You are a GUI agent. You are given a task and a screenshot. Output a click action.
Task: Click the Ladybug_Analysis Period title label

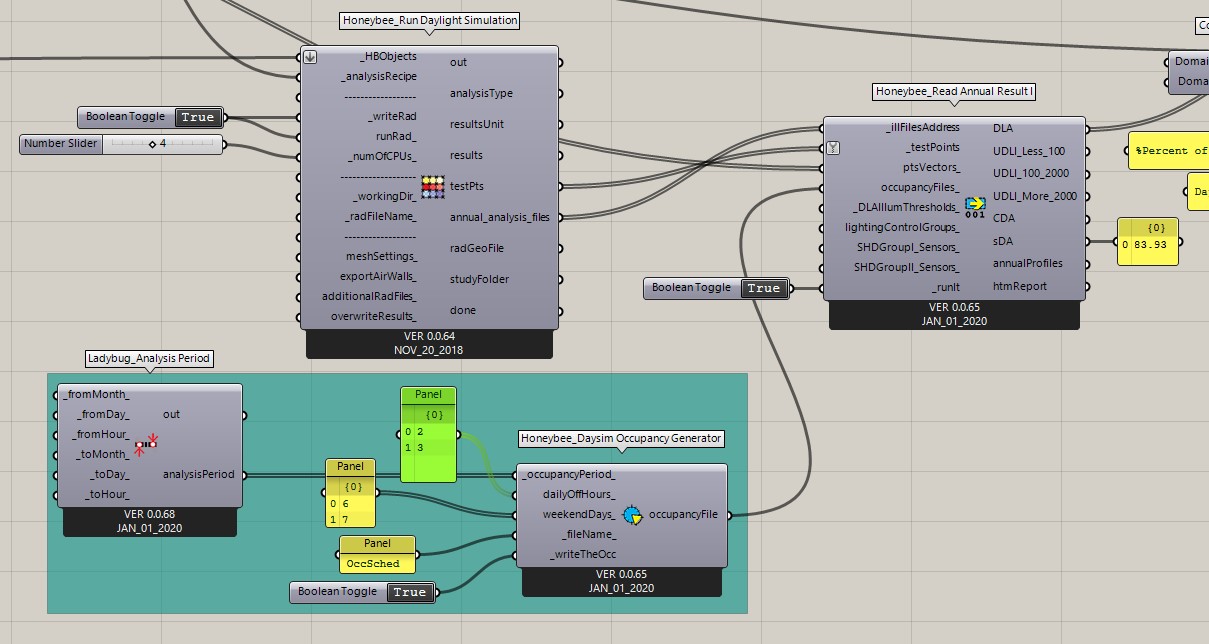point(150,358)
